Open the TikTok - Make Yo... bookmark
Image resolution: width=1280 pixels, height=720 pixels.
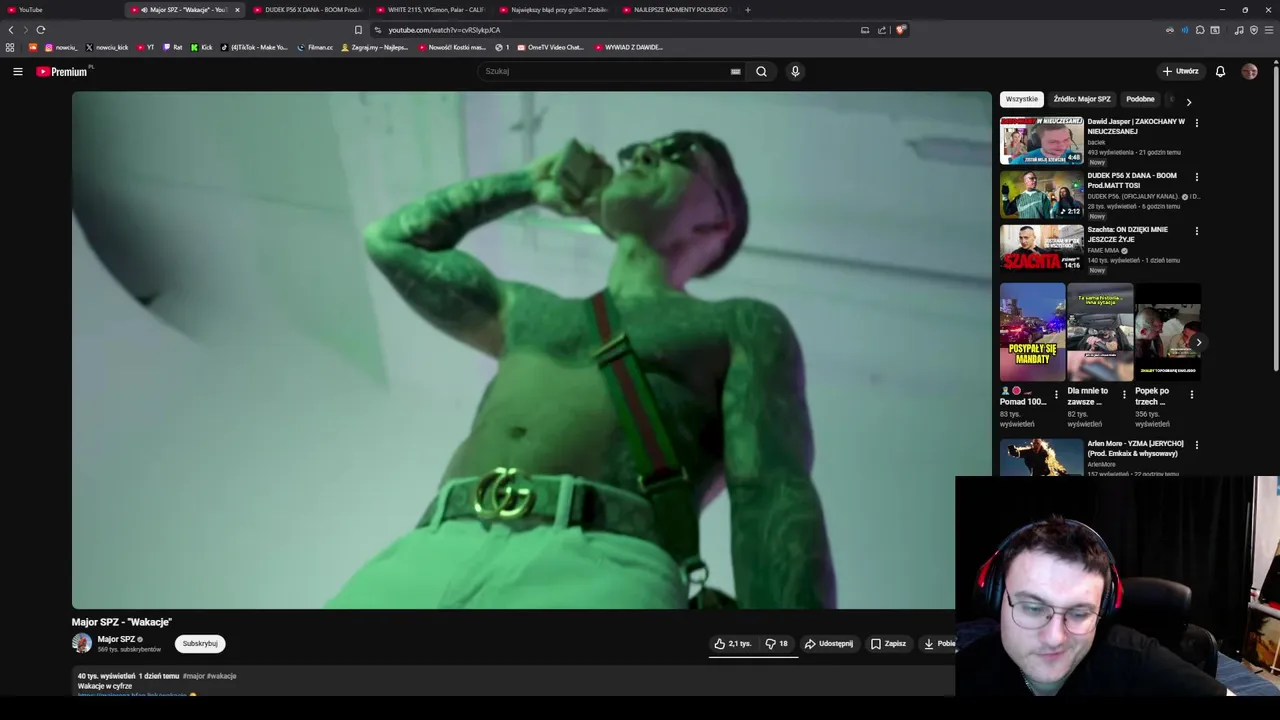[254, 47]
